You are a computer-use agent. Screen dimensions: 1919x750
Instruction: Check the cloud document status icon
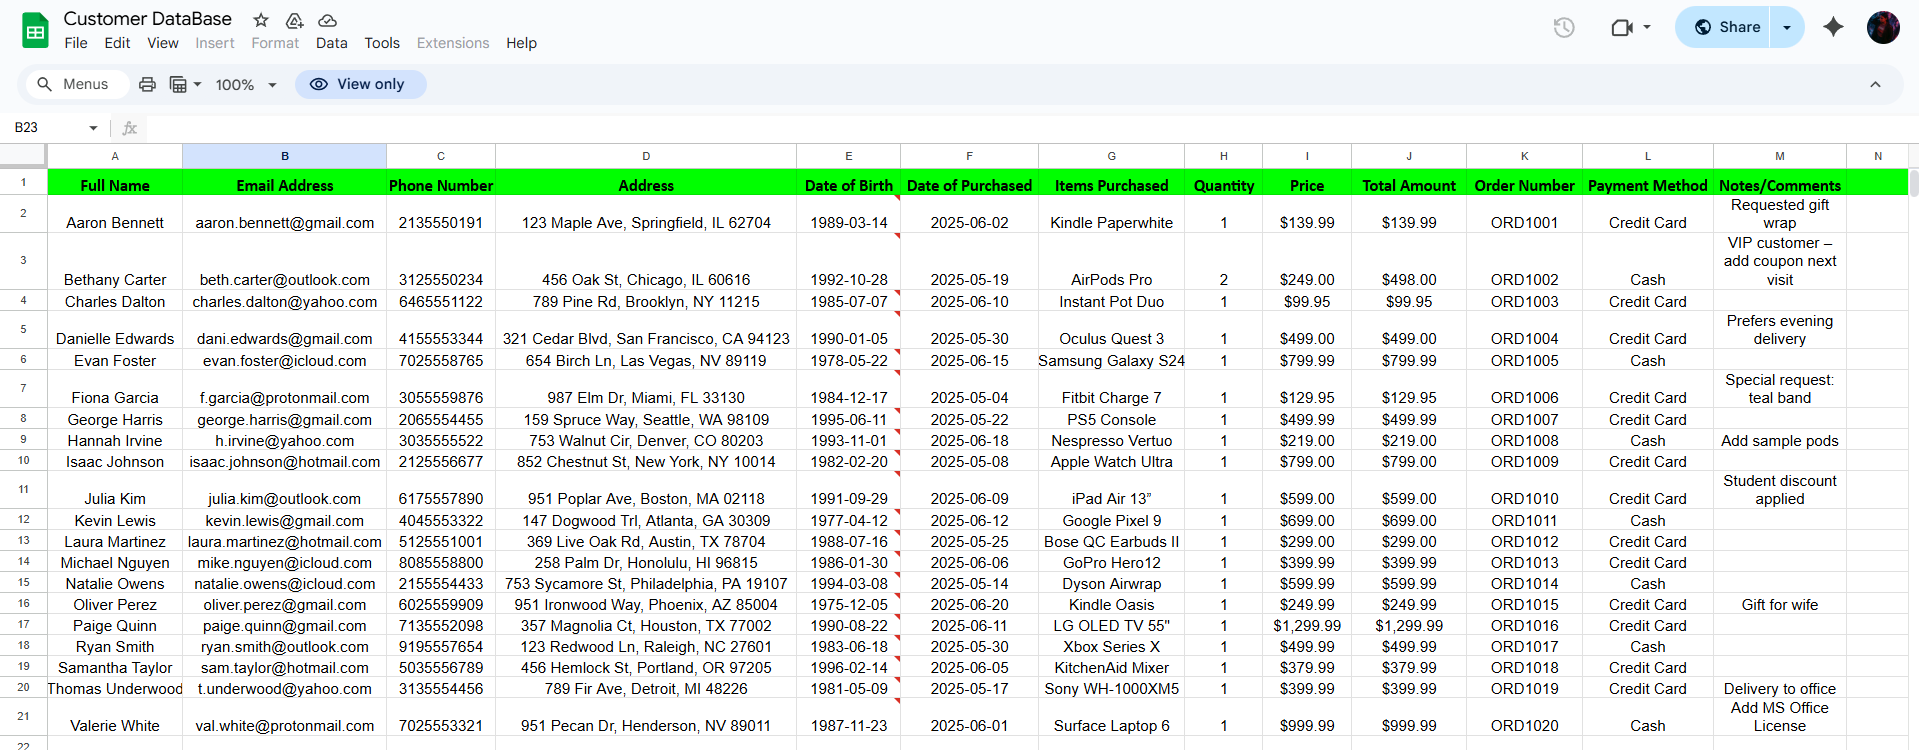327,20
